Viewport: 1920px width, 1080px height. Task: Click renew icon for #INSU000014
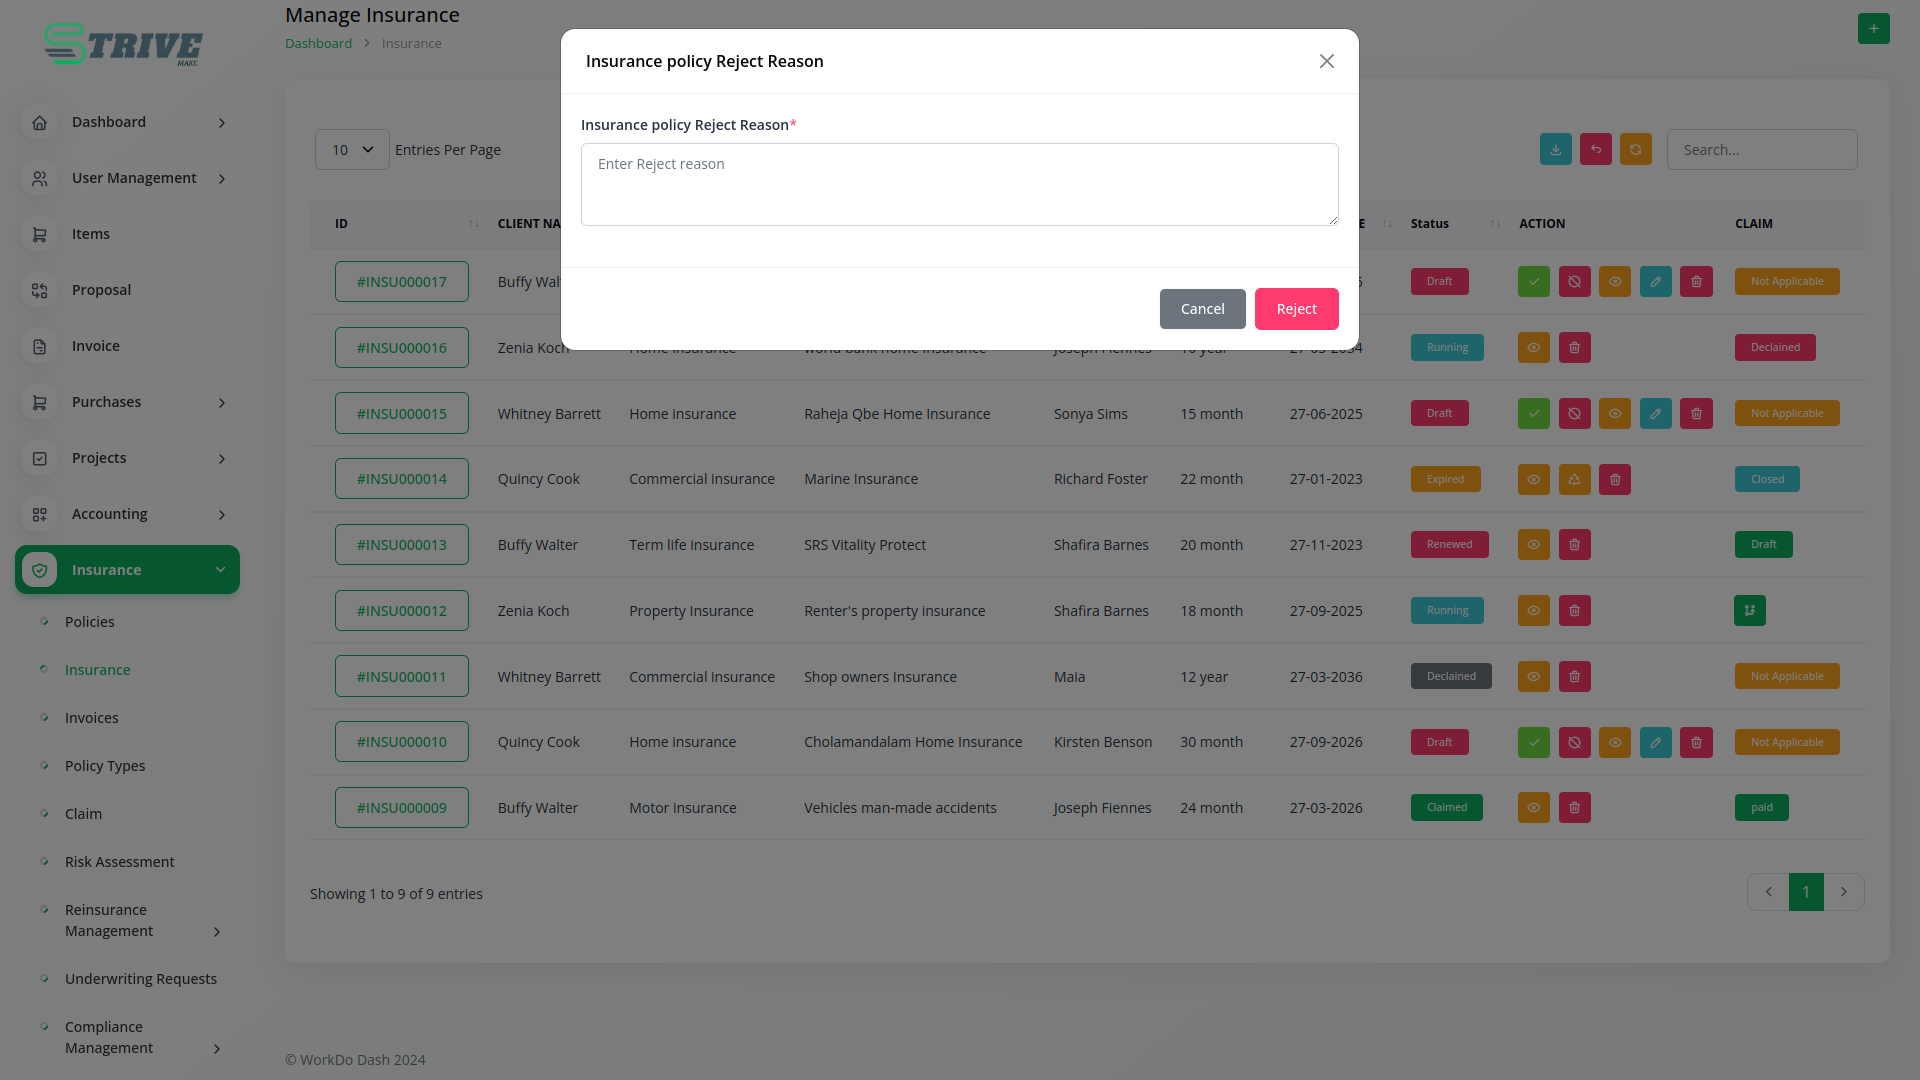click(1574, 480)
